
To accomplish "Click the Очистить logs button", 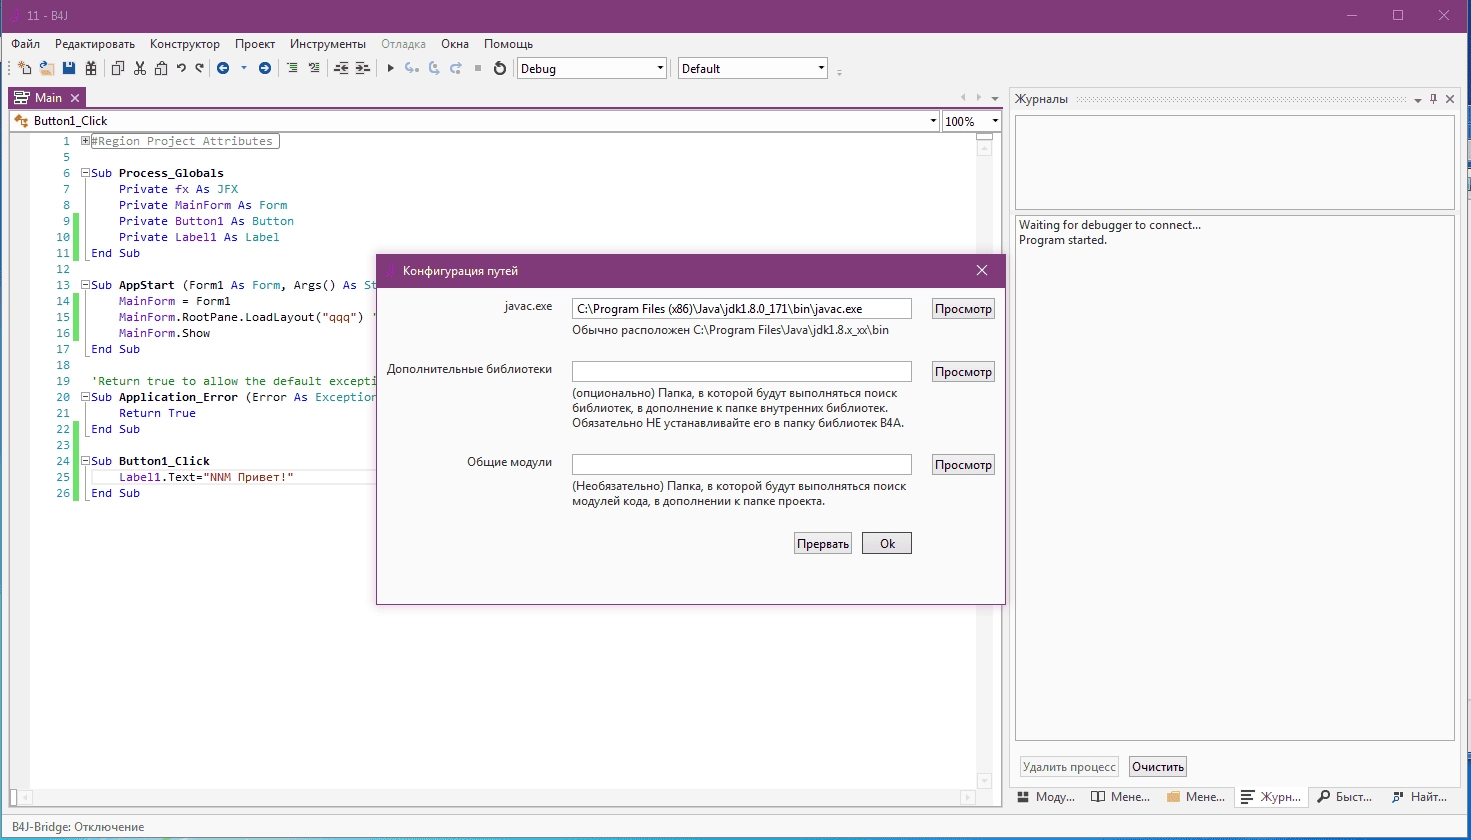I will click(x=1158, y=767).
